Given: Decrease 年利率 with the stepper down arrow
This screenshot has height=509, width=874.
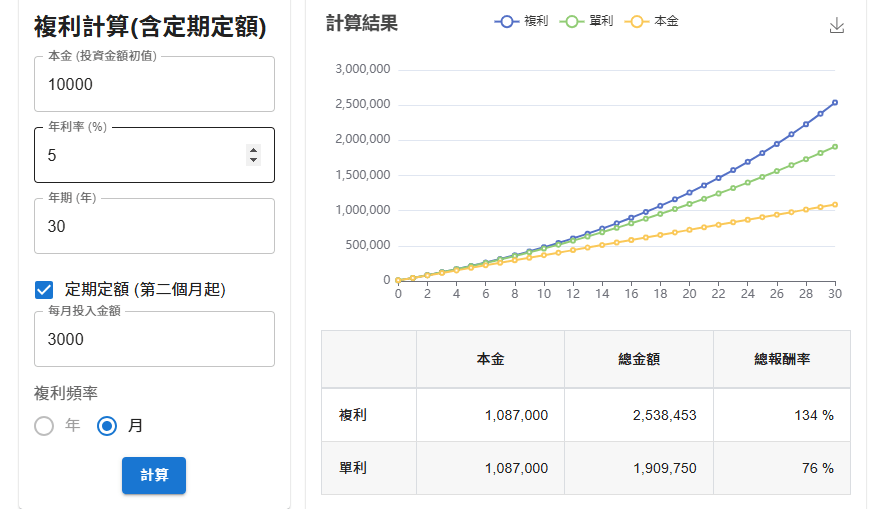Looking at the screenshot, I should [254, 160].
